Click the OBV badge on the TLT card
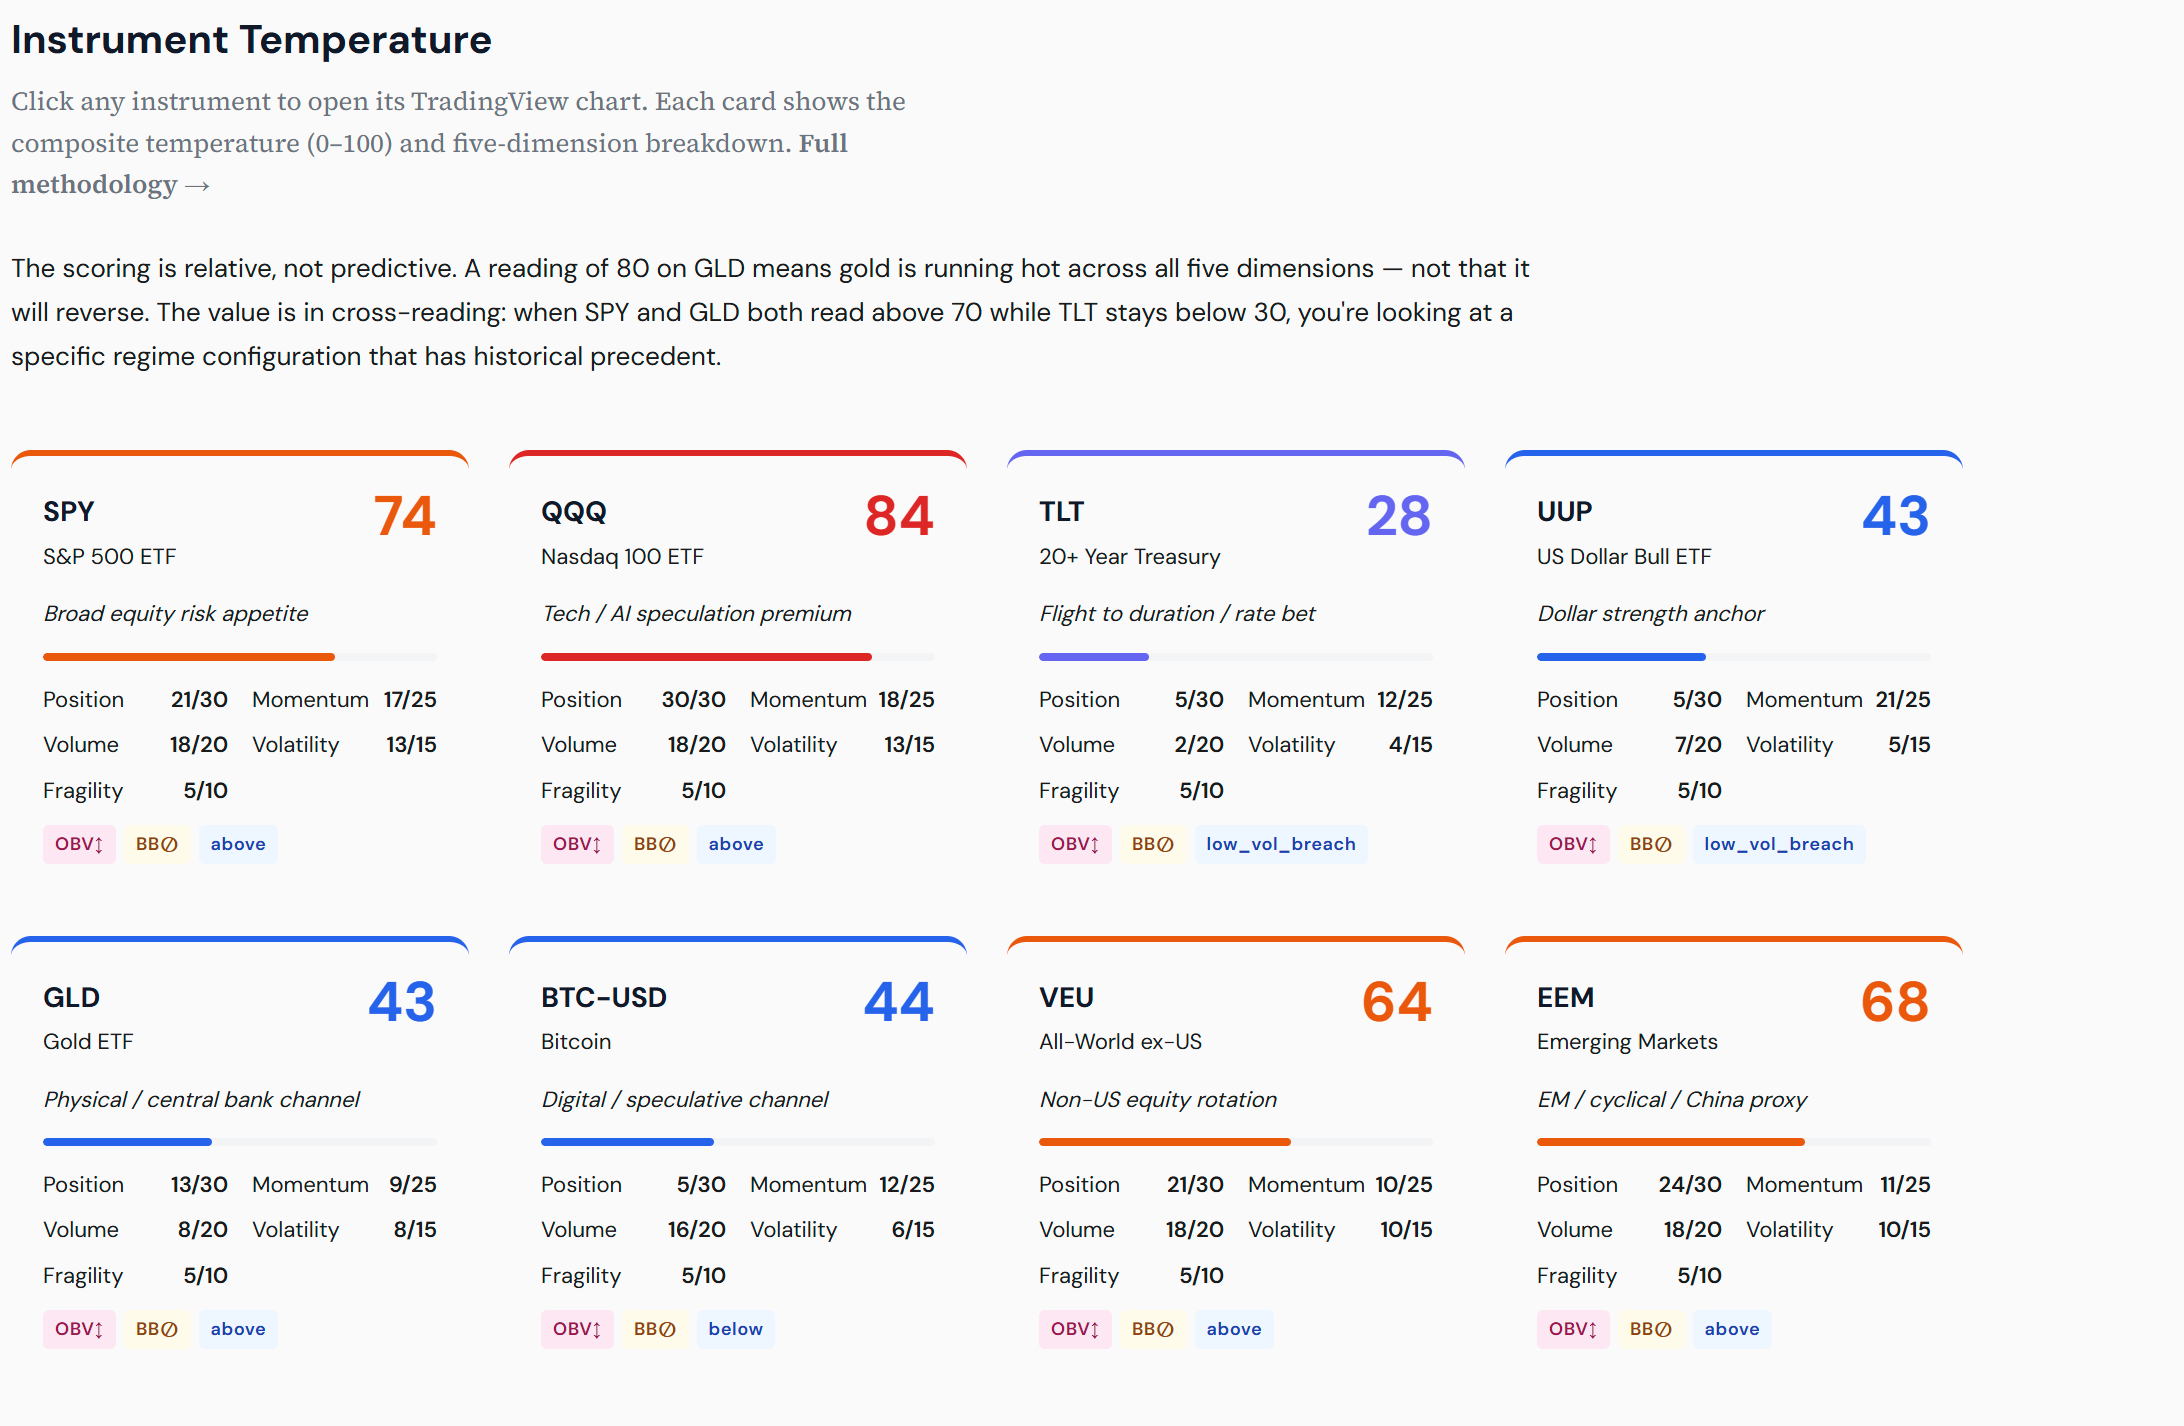This screenshot has height=1426, width=2184. pyautogui.click(x=1075, y=843)
